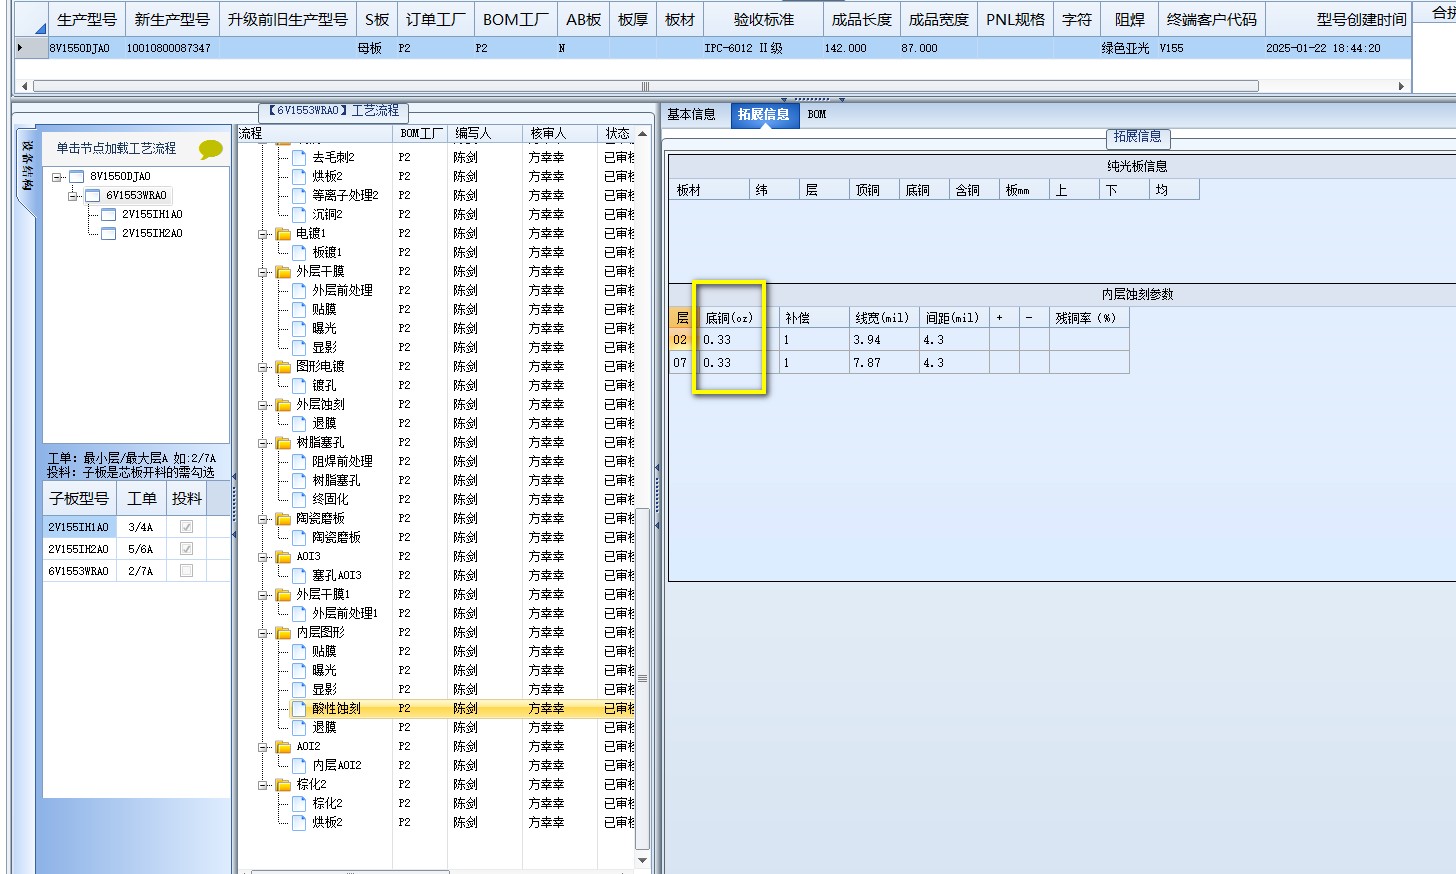Image resolution: width=1456 pixels, height=874 pixels.
Task: Click the 外层干膜 folder icon
Action: pyautogui.click(x=283, y=271)
